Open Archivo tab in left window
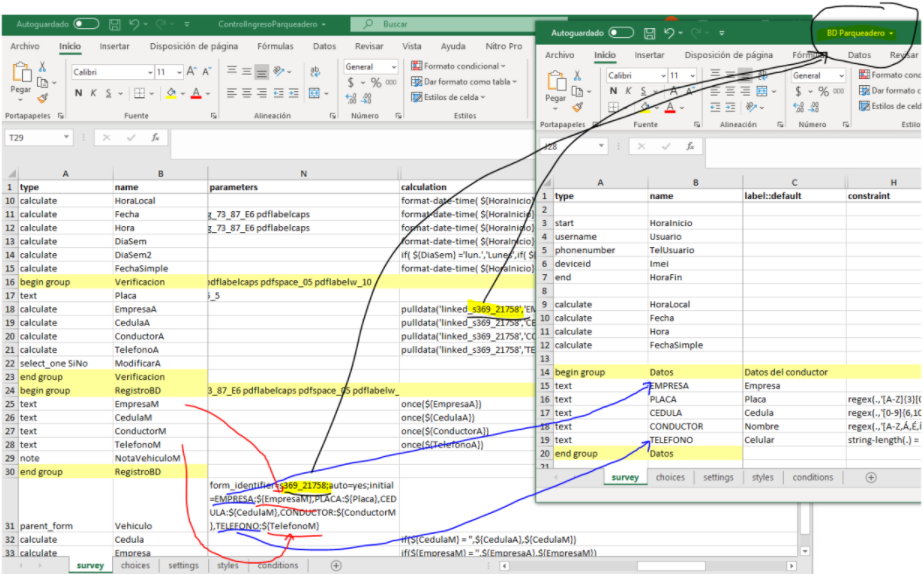 [25, 46]
